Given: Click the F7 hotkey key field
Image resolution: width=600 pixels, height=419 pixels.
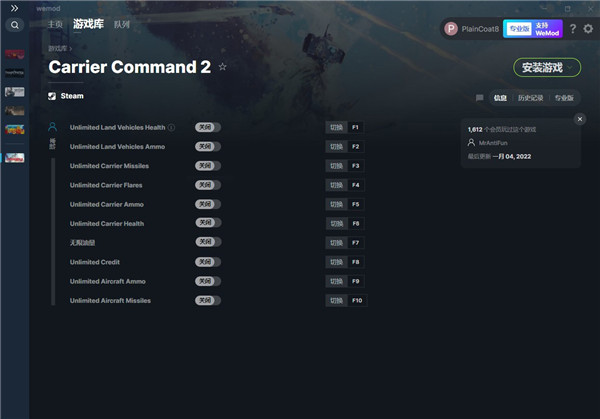Looking at the screenshot, I should [x=355, y=243].
